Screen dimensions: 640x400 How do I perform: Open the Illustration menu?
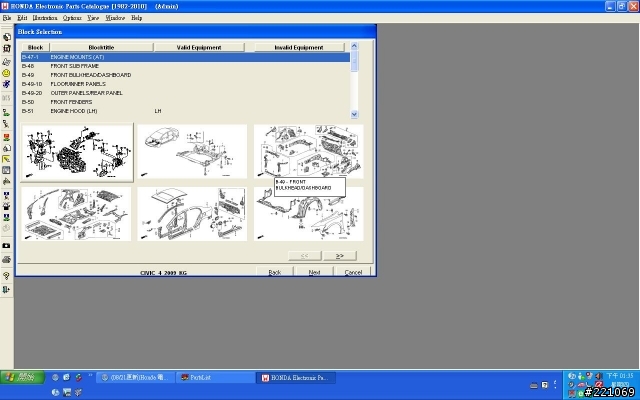(45, 18)
